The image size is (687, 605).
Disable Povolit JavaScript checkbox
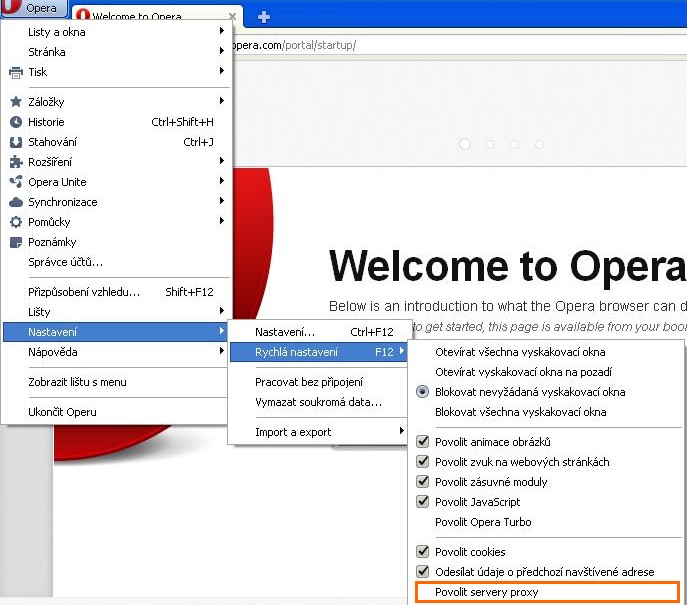(x=423, y=502)
